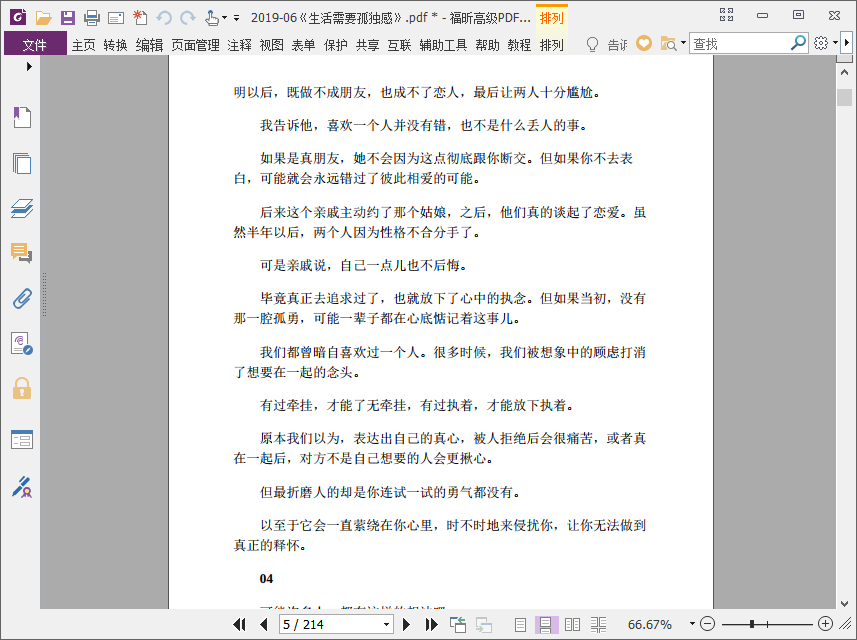Screen dimensions: 857x640
Task: Click the email/send document icon
Action: [116, 18]
